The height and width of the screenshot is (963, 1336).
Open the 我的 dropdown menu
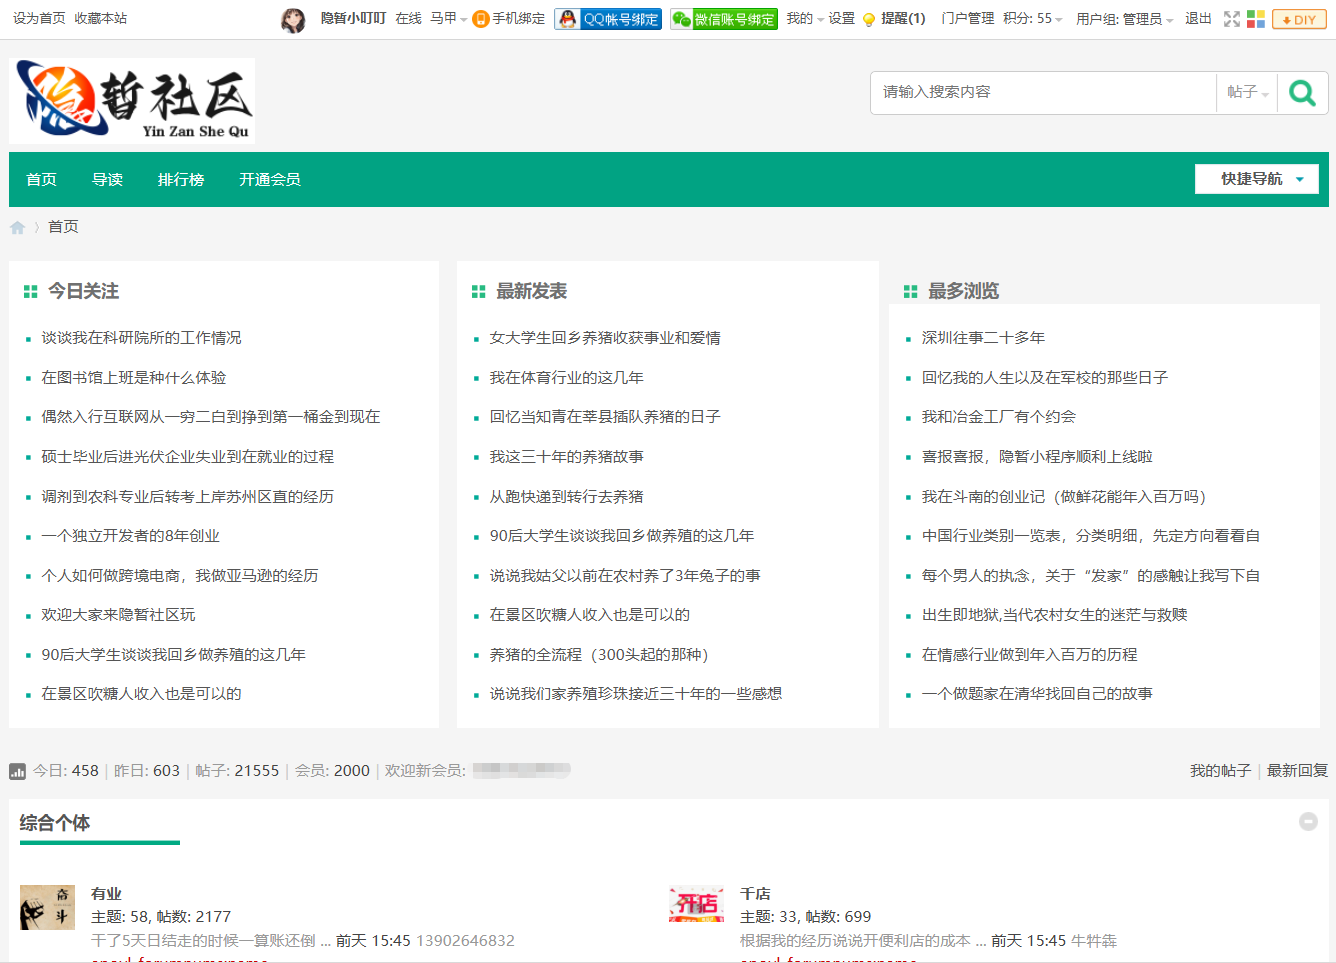pyautogui.click(x=805, y=19)
